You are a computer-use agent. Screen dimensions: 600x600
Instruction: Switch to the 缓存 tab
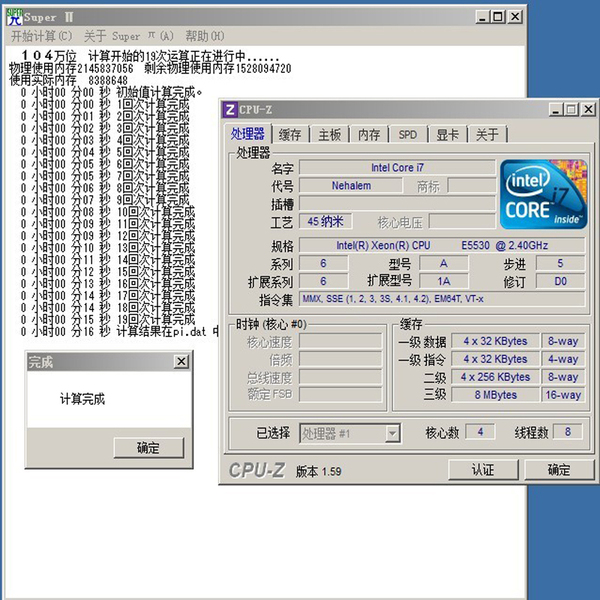tap(290, 135)
